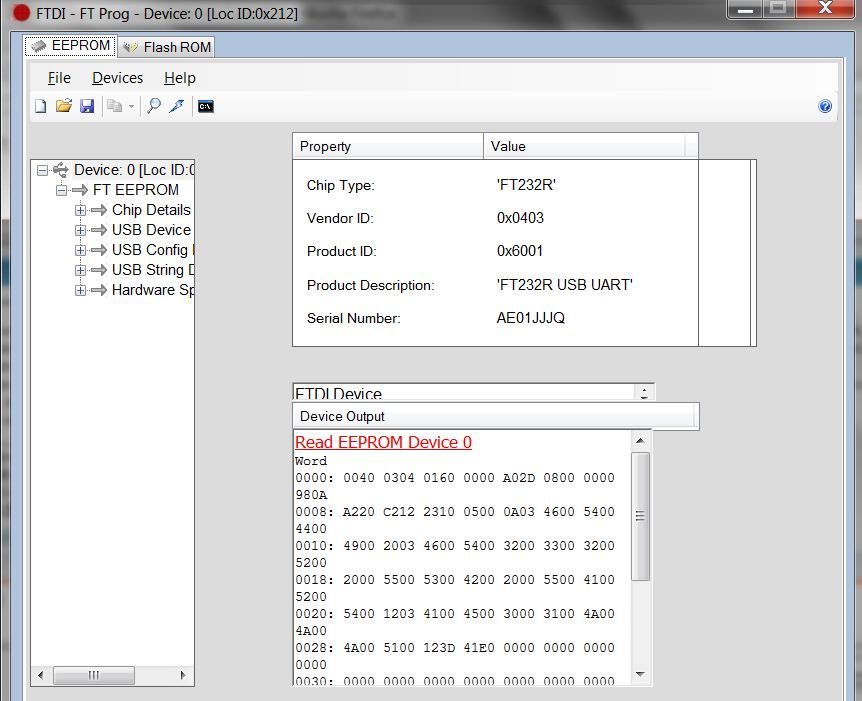Expand the Chip Details tree node
The image size is (862, 701).
point(80,210)
